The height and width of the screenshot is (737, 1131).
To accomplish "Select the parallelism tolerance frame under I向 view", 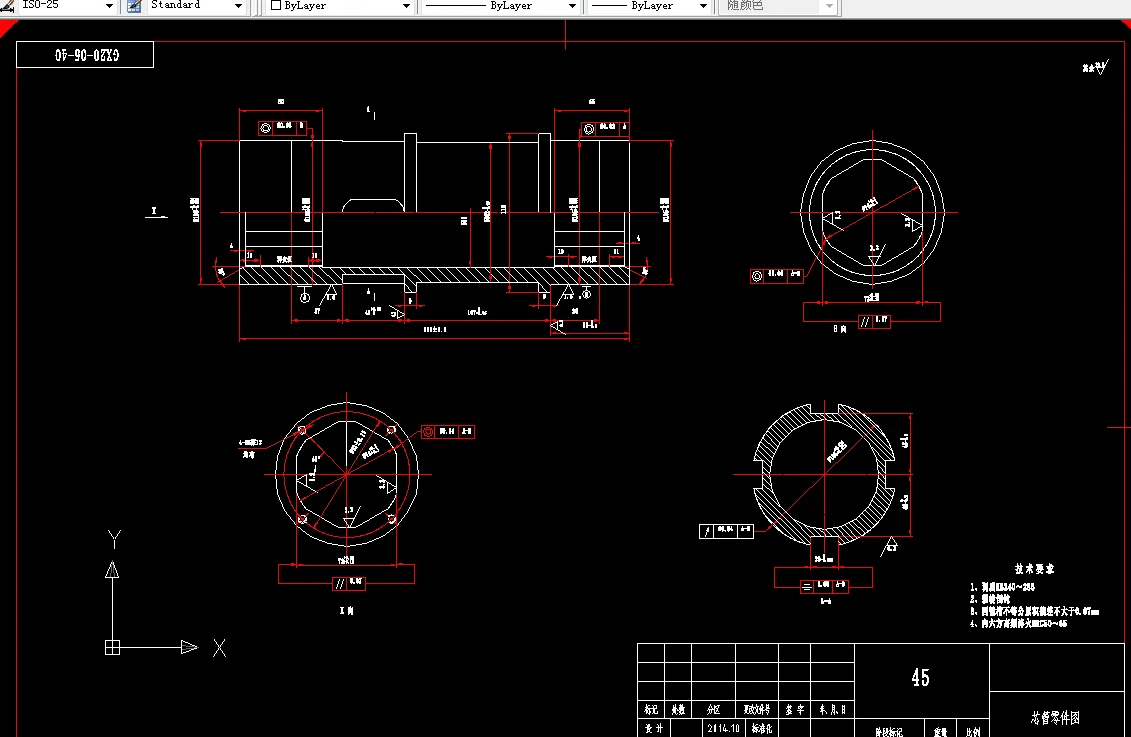I will tap(348, 583).
